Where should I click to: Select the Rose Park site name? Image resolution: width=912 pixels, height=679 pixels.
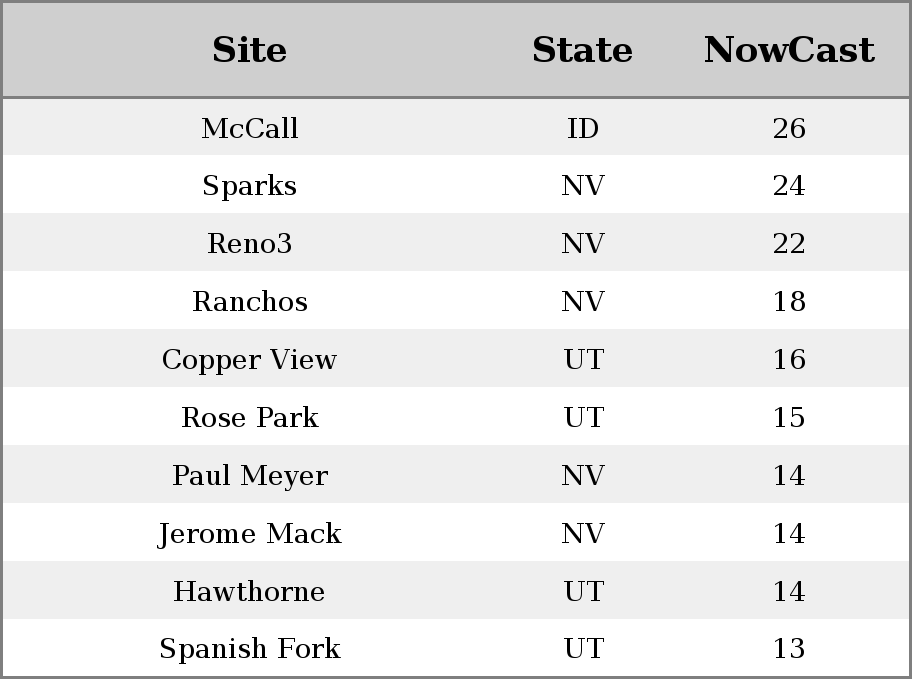pyautogui.click(x=249, y=417)
